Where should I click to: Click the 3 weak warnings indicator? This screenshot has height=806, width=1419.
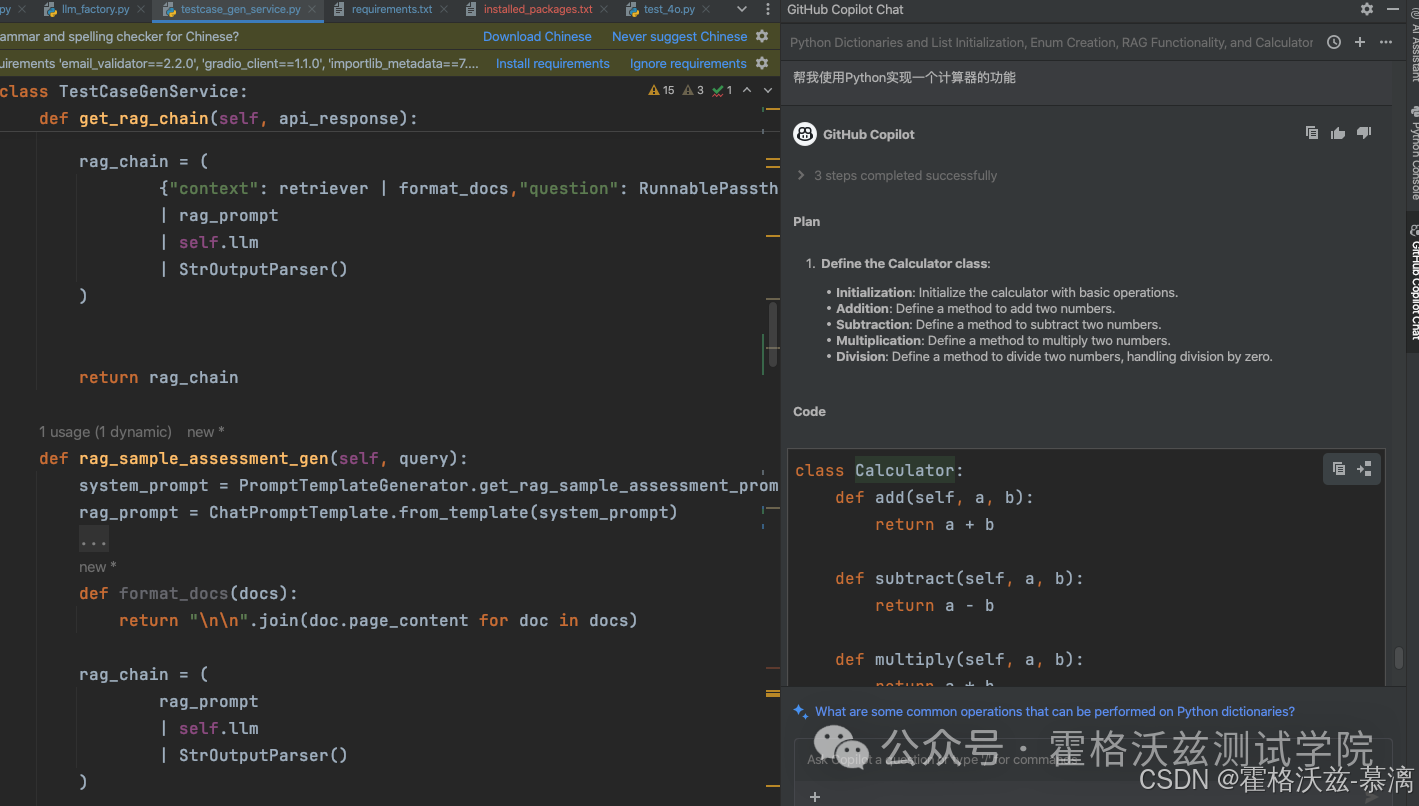click(693, 90)
